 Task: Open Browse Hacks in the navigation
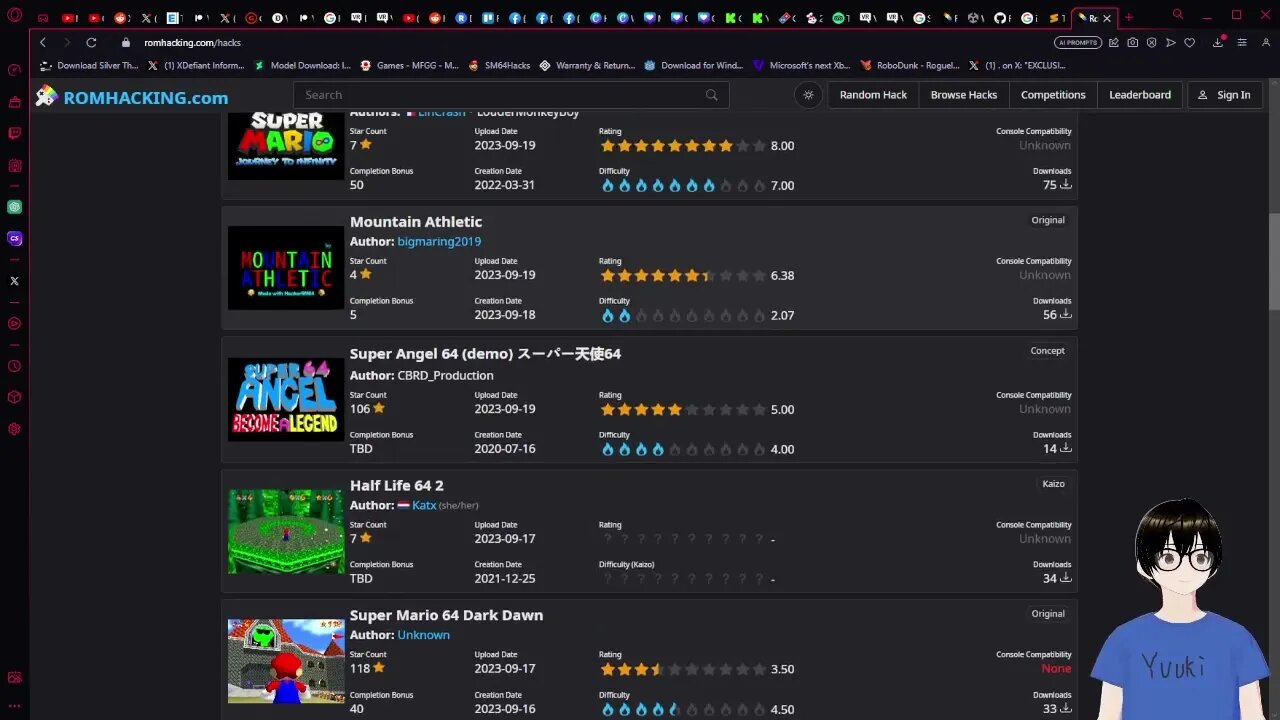coord(964,95)
